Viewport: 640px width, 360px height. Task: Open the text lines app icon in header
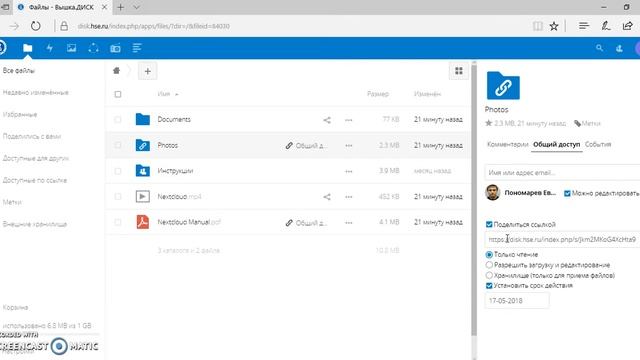(x=137, y=48)
